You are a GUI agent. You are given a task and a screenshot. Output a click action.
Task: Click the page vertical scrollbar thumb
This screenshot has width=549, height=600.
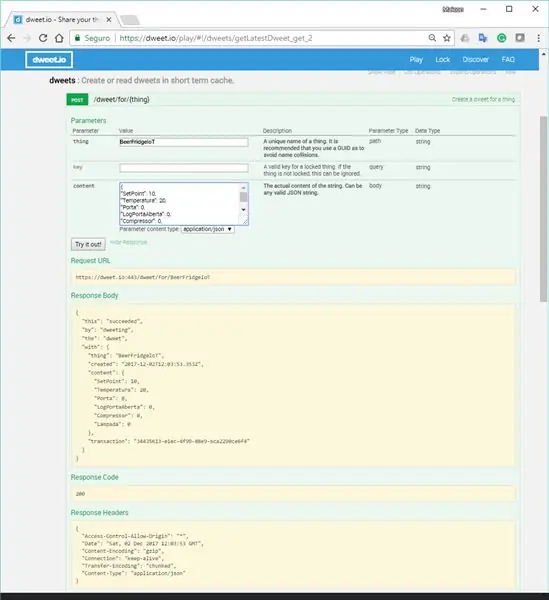click(543, 209)
